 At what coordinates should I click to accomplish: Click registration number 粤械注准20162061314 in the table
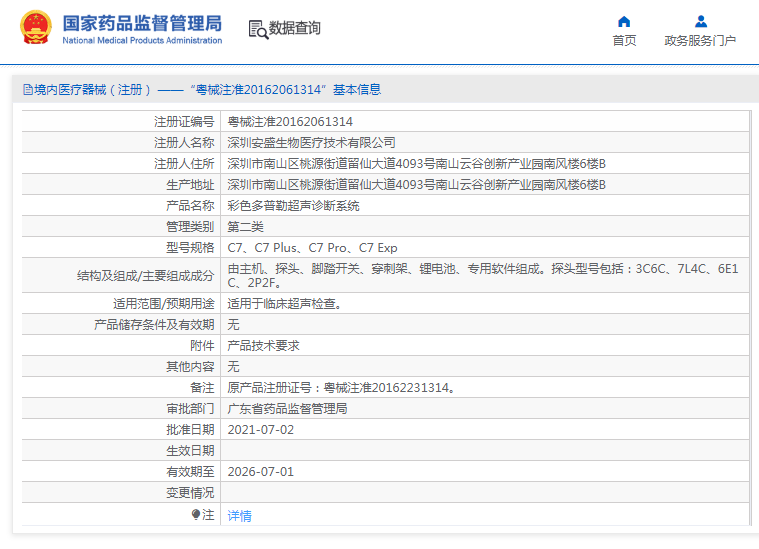(290, 121)
